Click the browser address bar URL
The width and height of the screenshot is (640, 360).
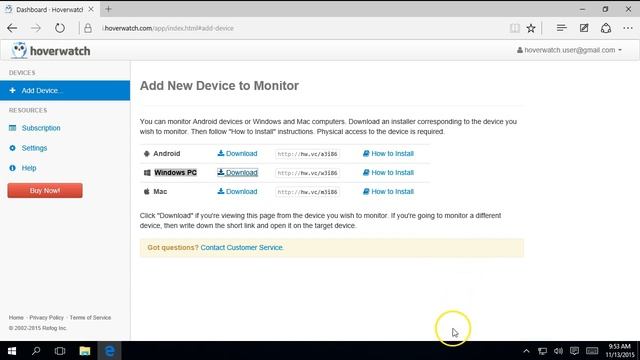(x=169, y=28)
